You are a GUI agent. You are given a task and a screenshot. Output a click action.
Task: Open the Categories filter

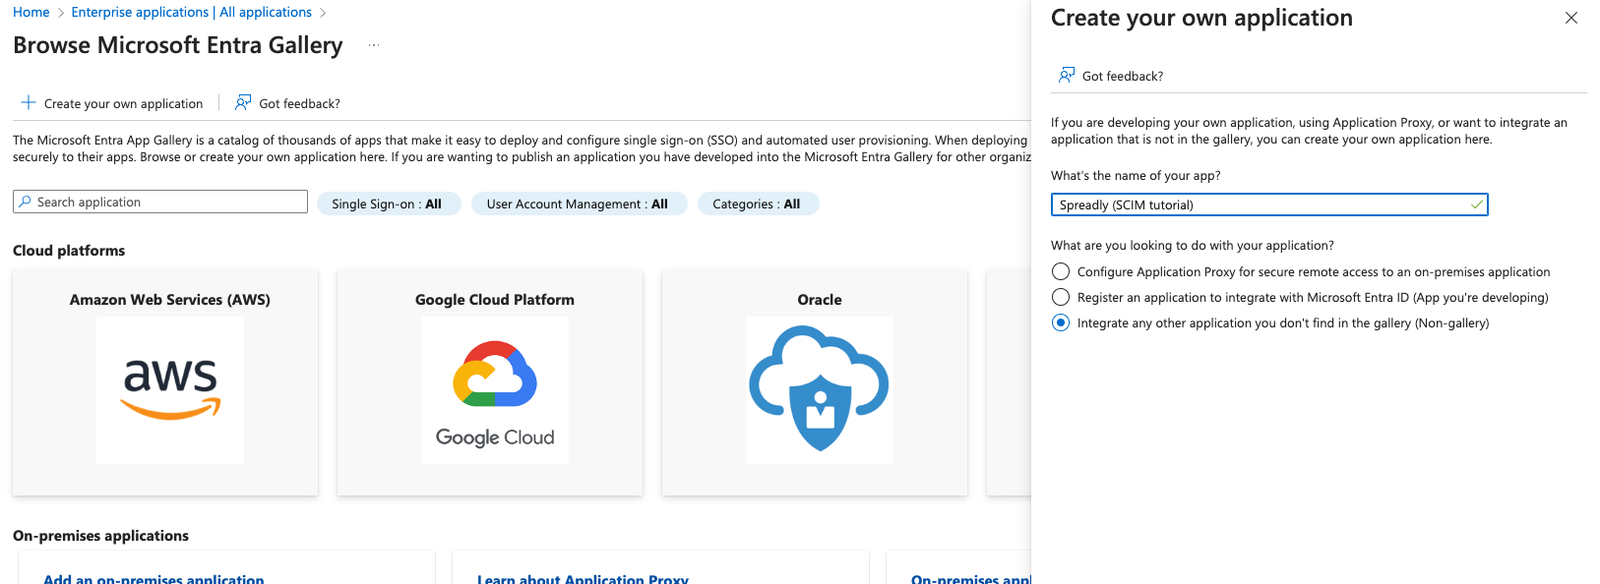757,204
